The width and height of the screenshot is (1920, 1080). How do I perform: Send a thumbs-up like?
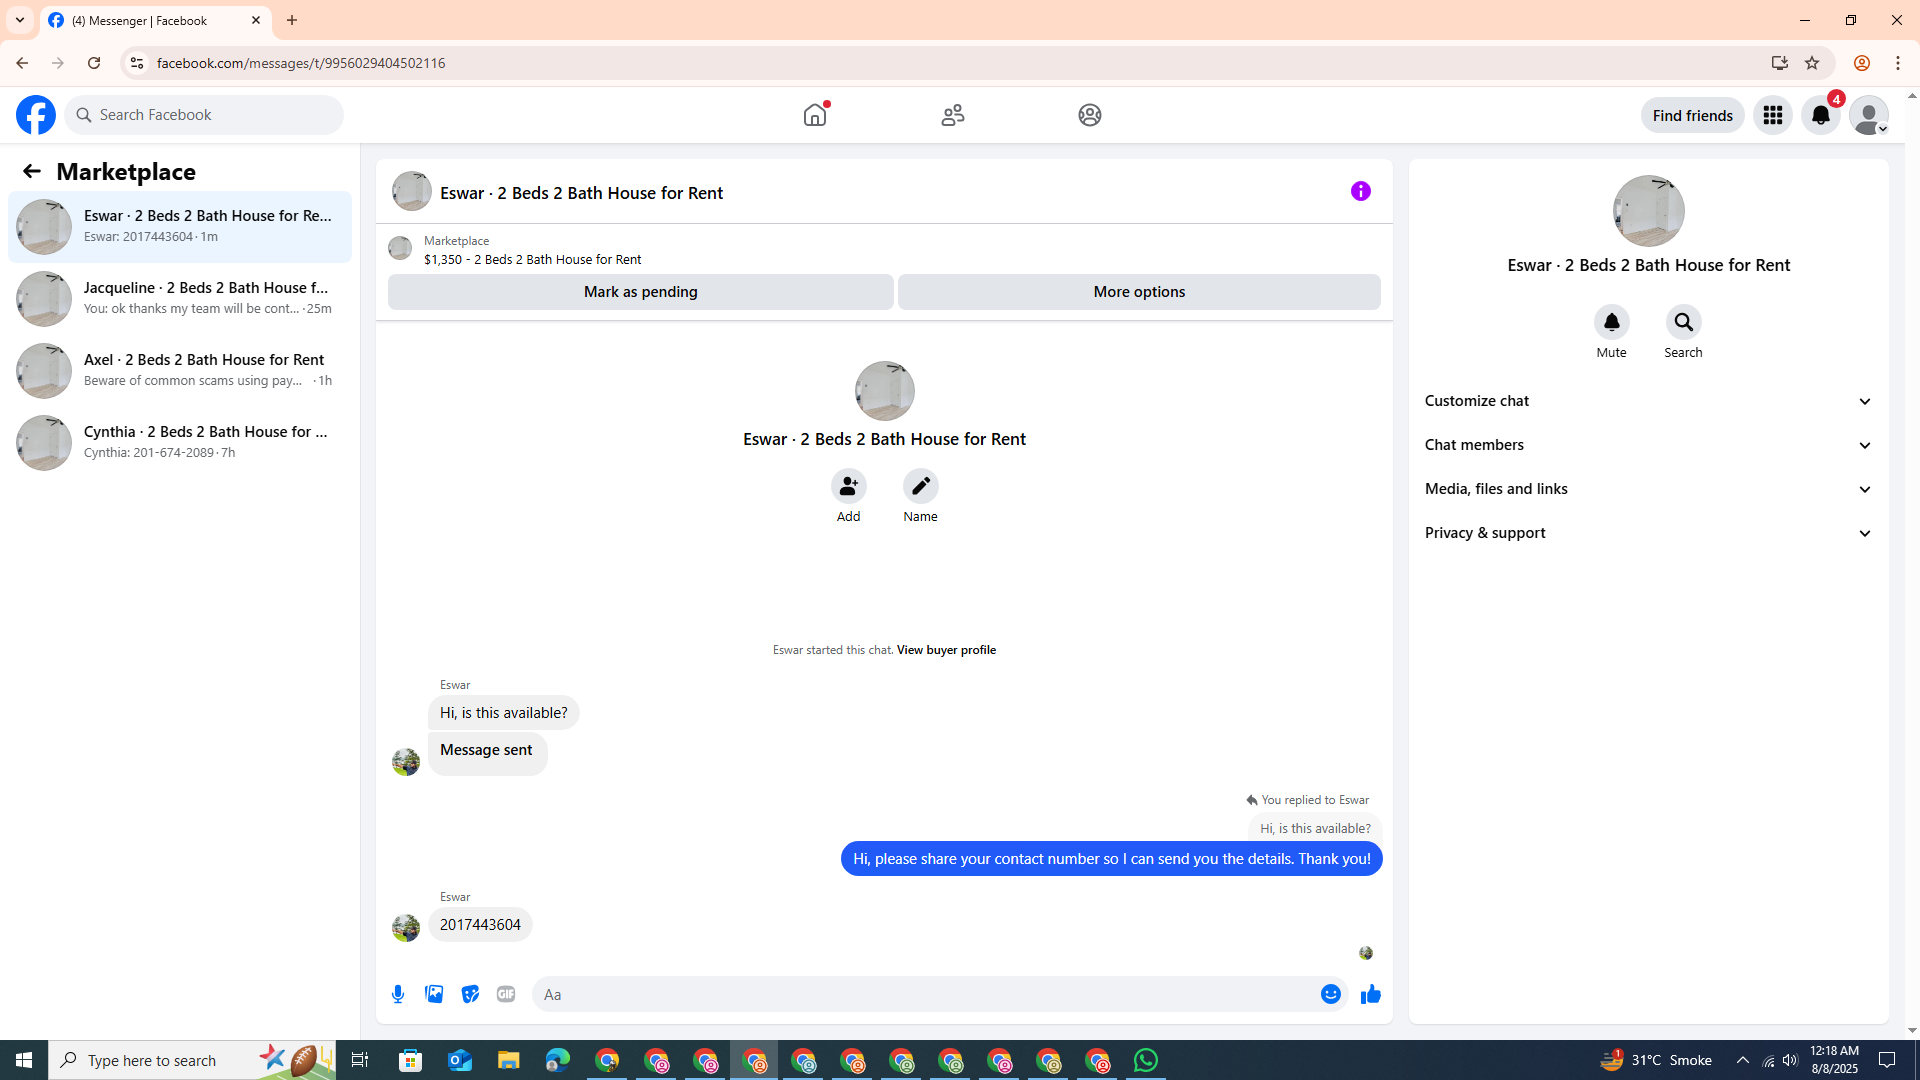tap(1370, 994)
